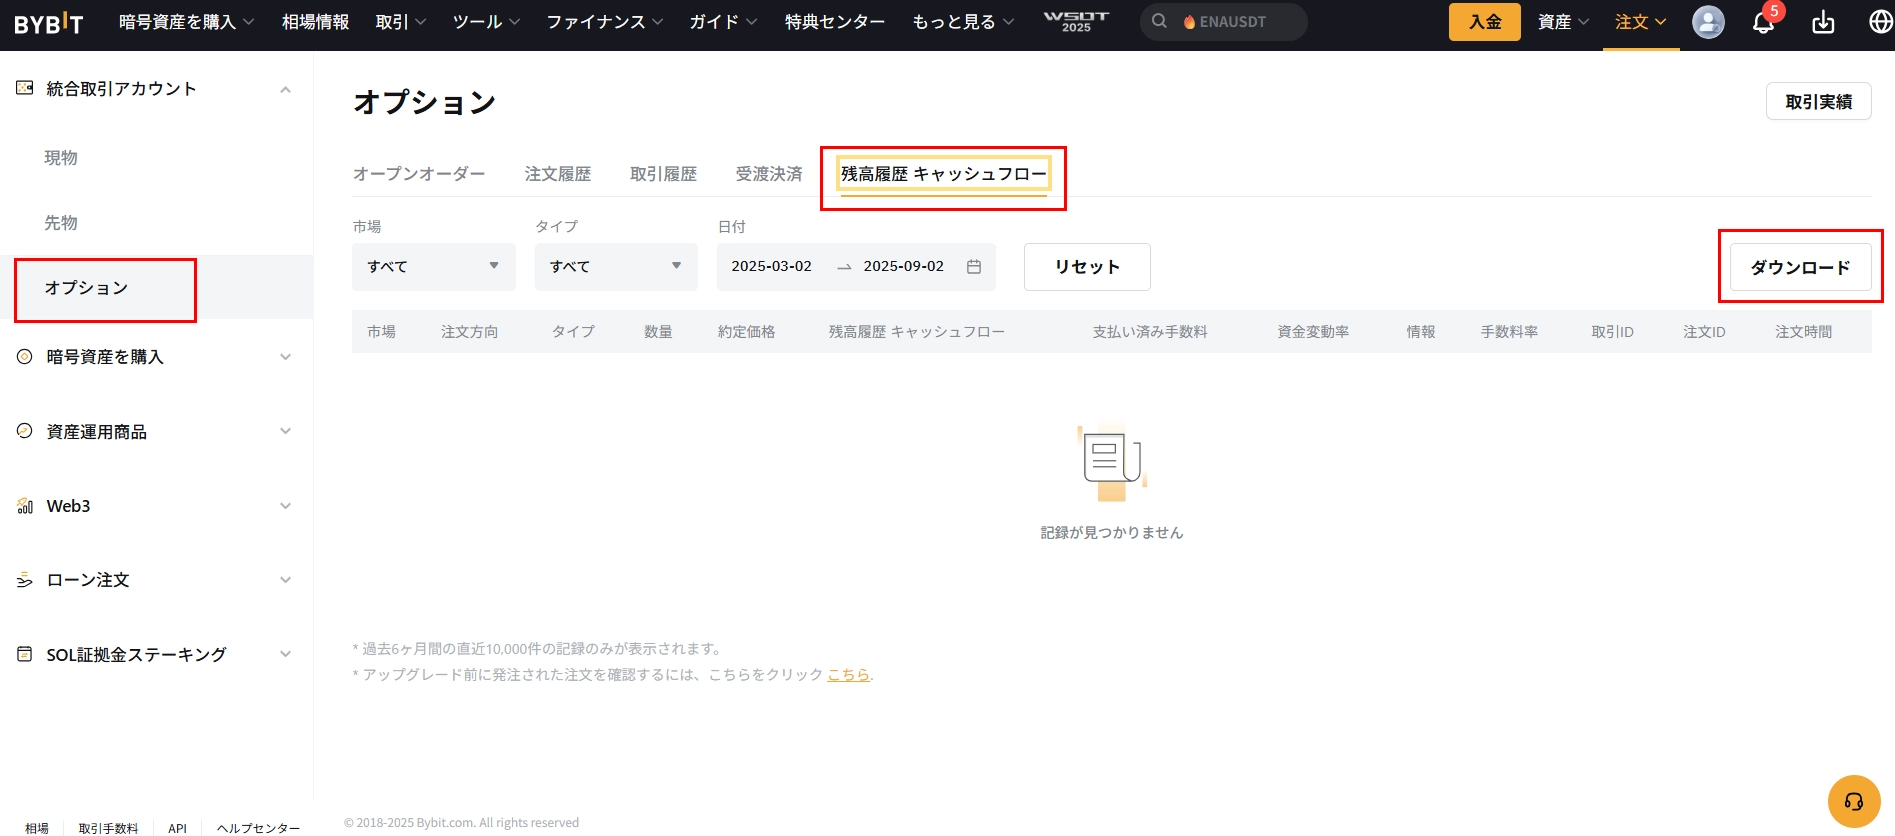Open the タイプ filter dropdown
1895x836 pixels.
616,267
